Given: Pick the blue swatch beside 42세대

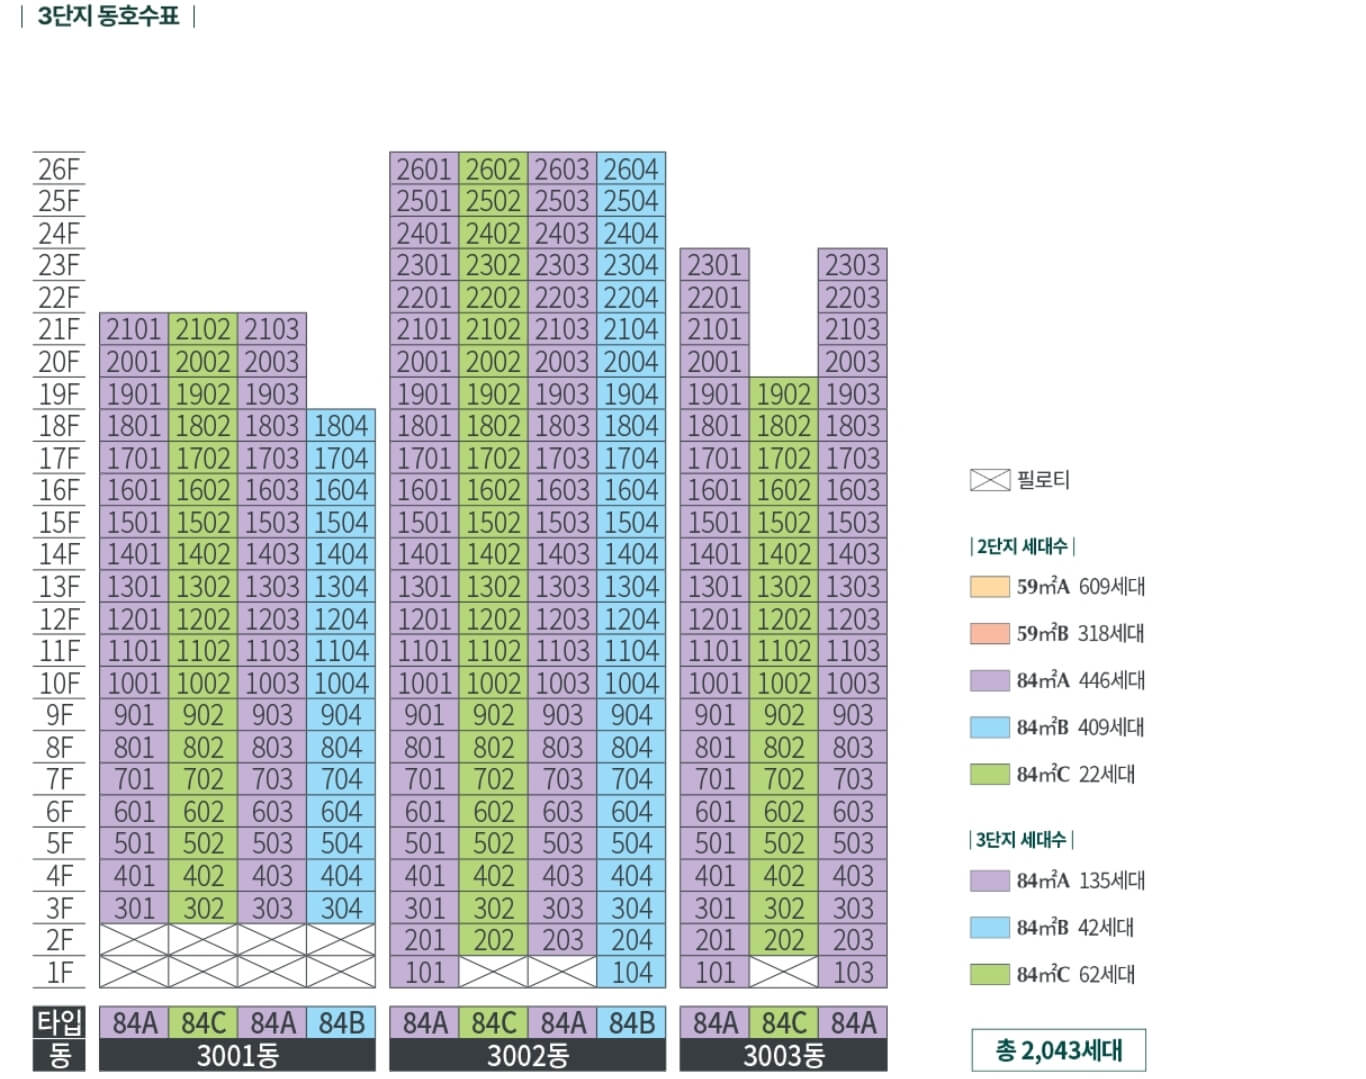Looking at the screenshot, I should click(x=989, y=928).
